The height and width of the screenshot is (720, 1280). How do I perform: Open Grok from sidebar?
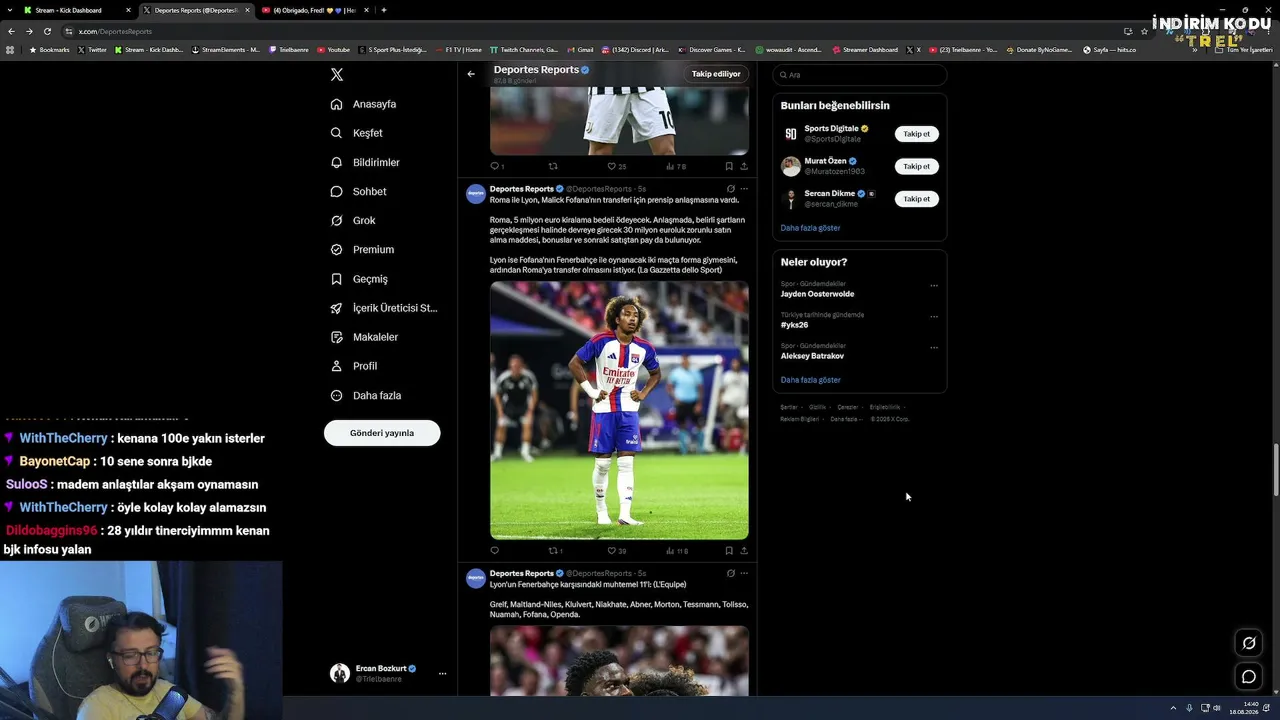click(353, 220)
